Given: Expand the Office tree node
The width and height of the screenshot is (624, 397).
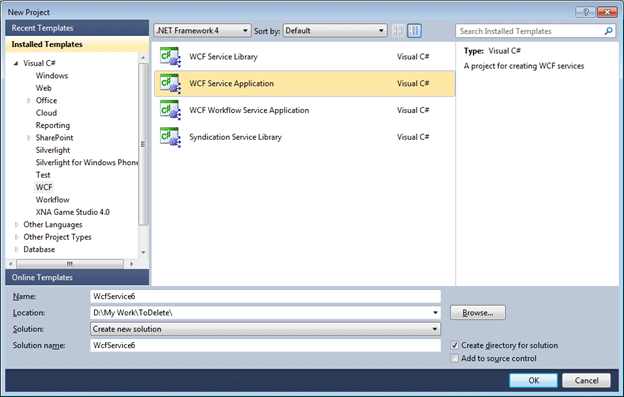Looking at the screenshot, I should pyautogui.click(x=29, y=101).
